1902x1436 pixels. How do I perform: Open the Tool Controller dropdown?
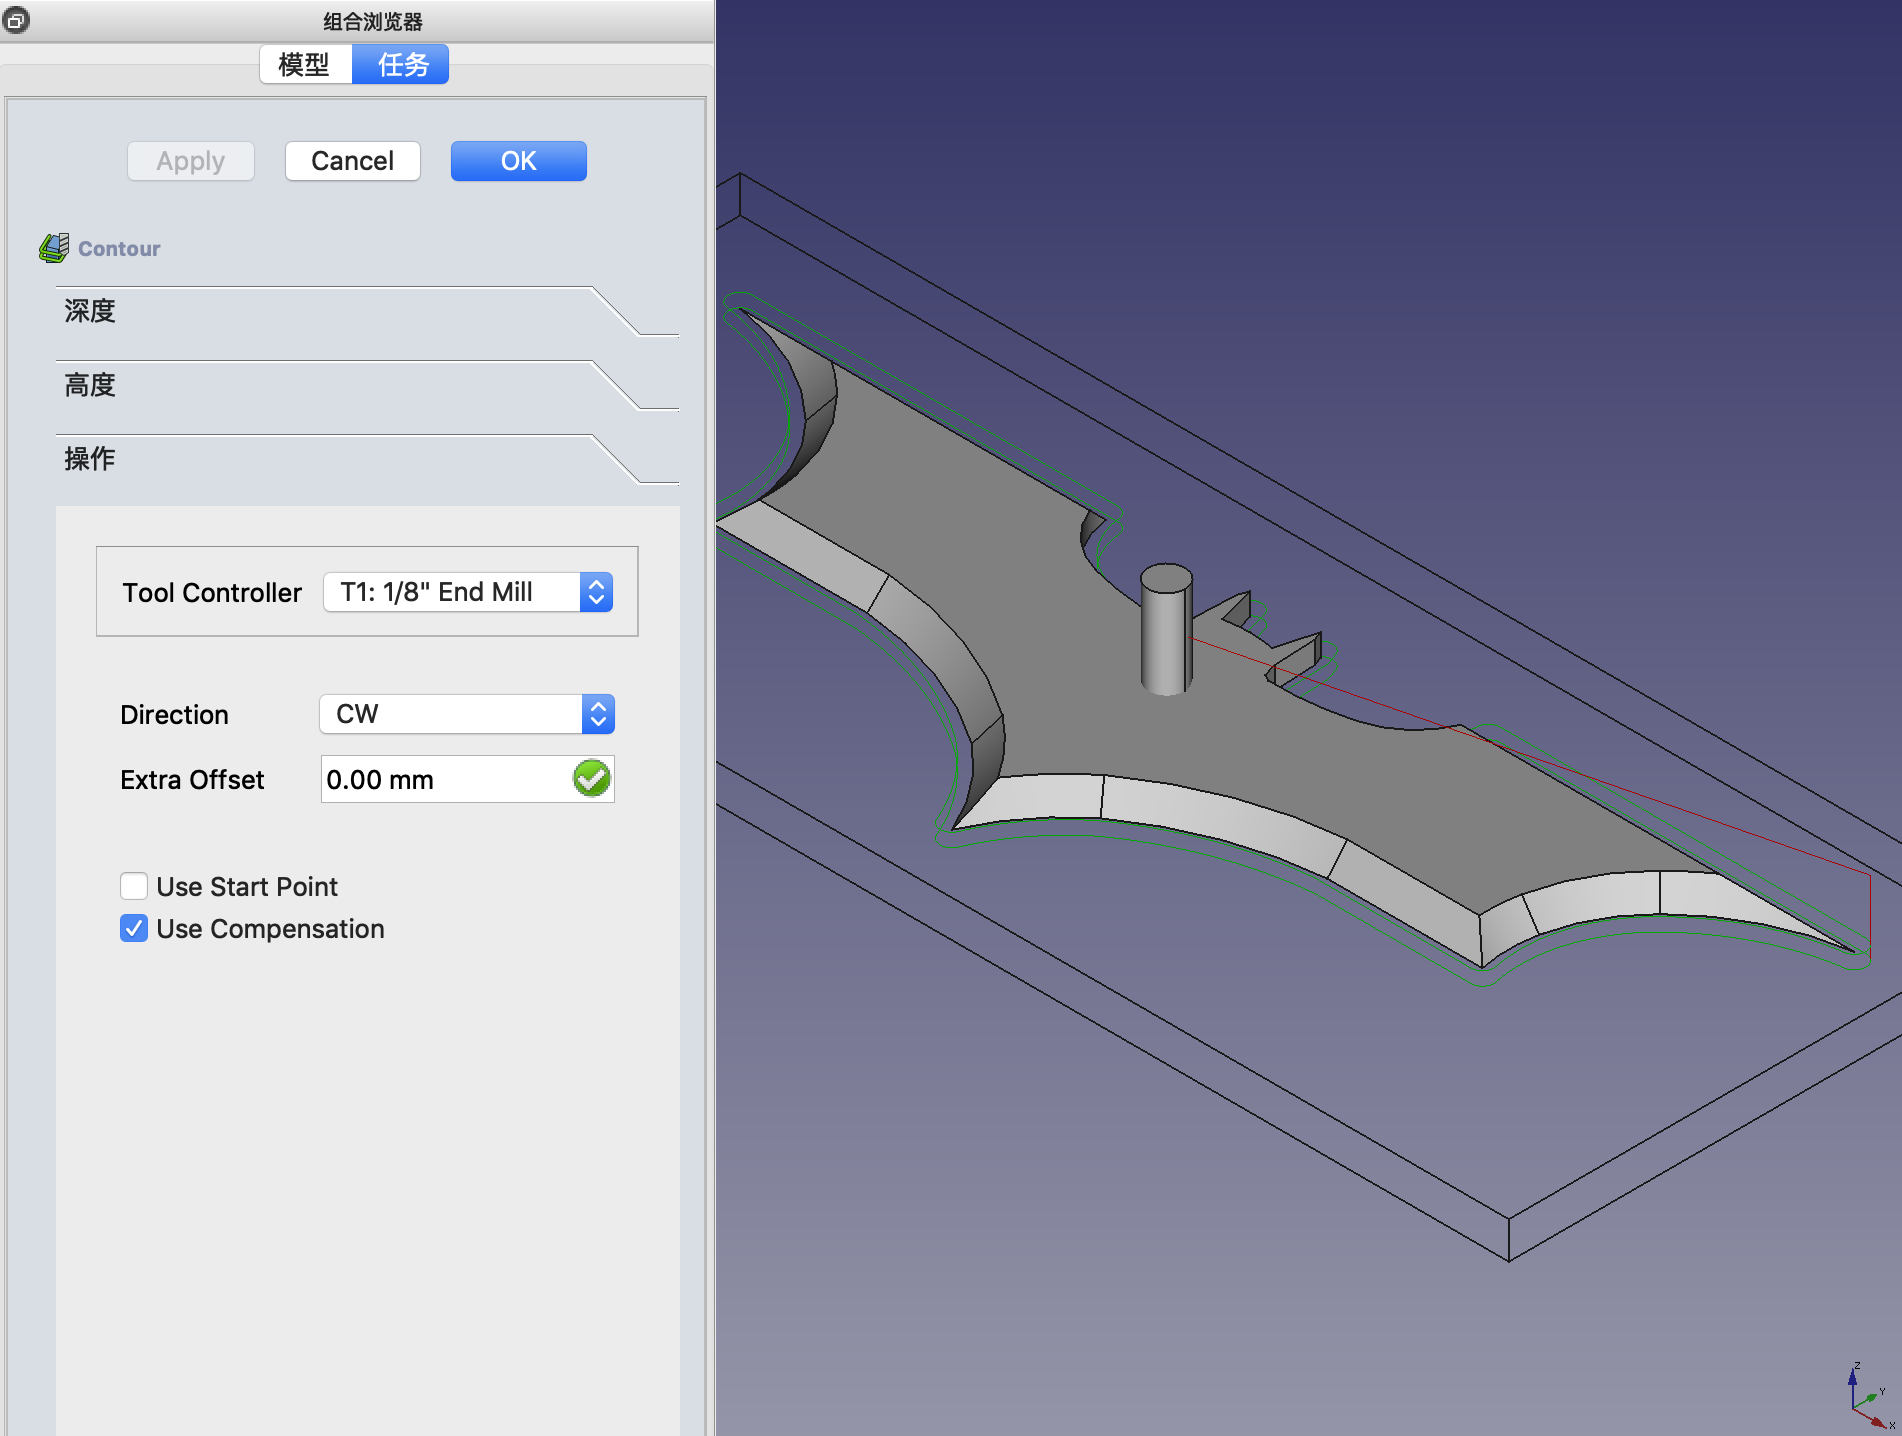467,592
